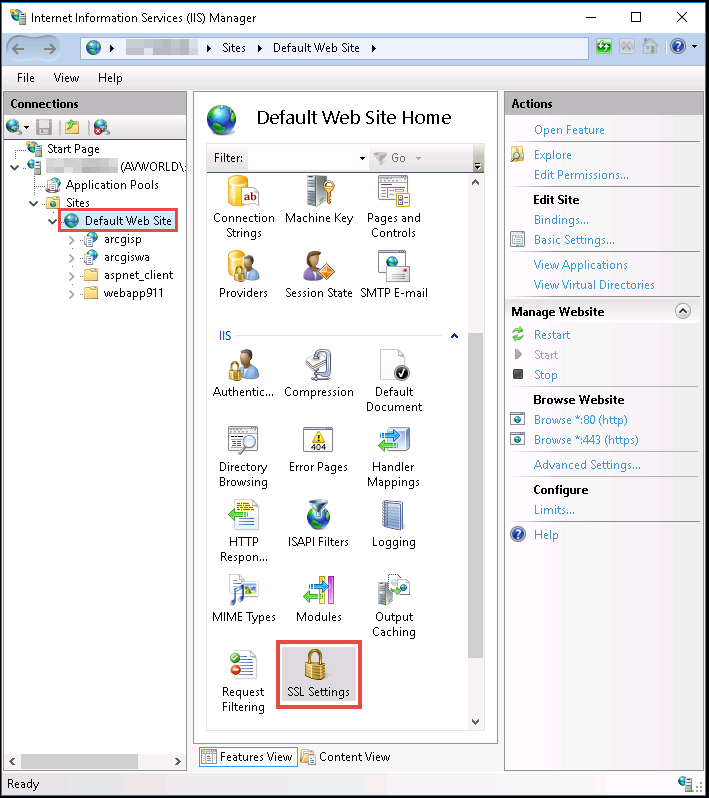Click the Save icon in Connections toolbar
The height and width of the screenshot is (798, 709).
click(x=44, y=127)
